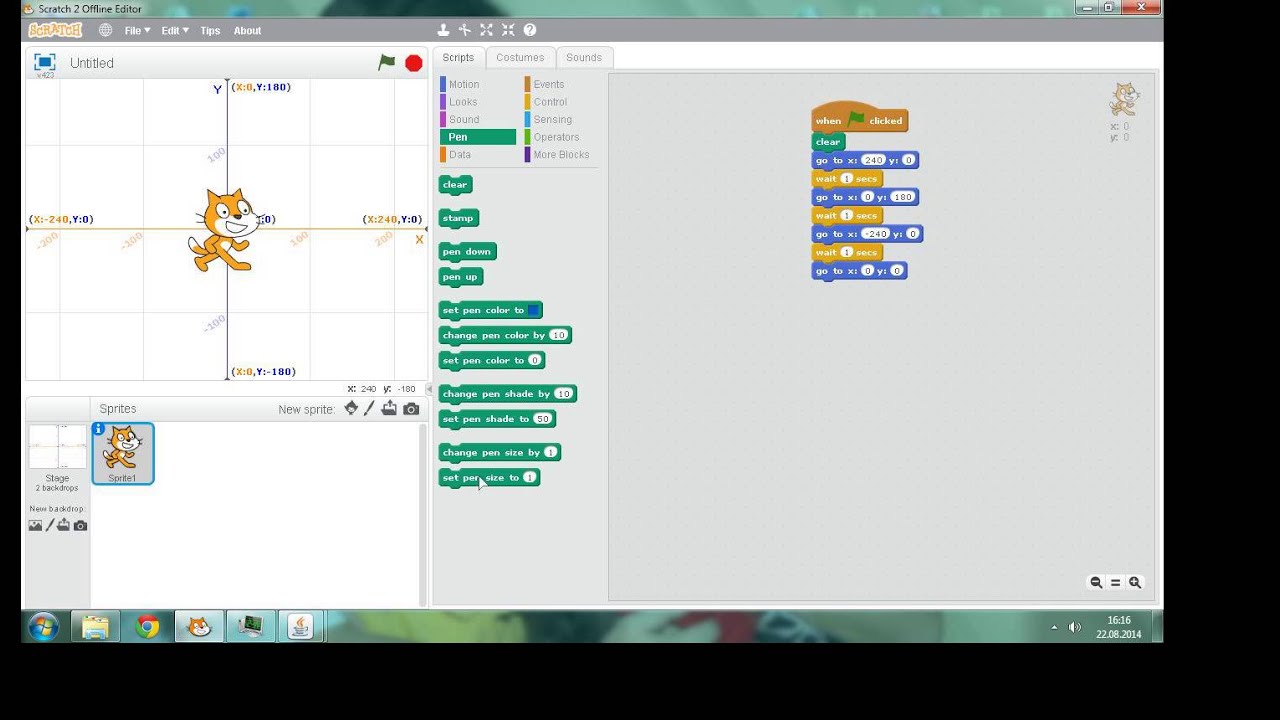Switch to the Costumes tab

click(520, 58)
